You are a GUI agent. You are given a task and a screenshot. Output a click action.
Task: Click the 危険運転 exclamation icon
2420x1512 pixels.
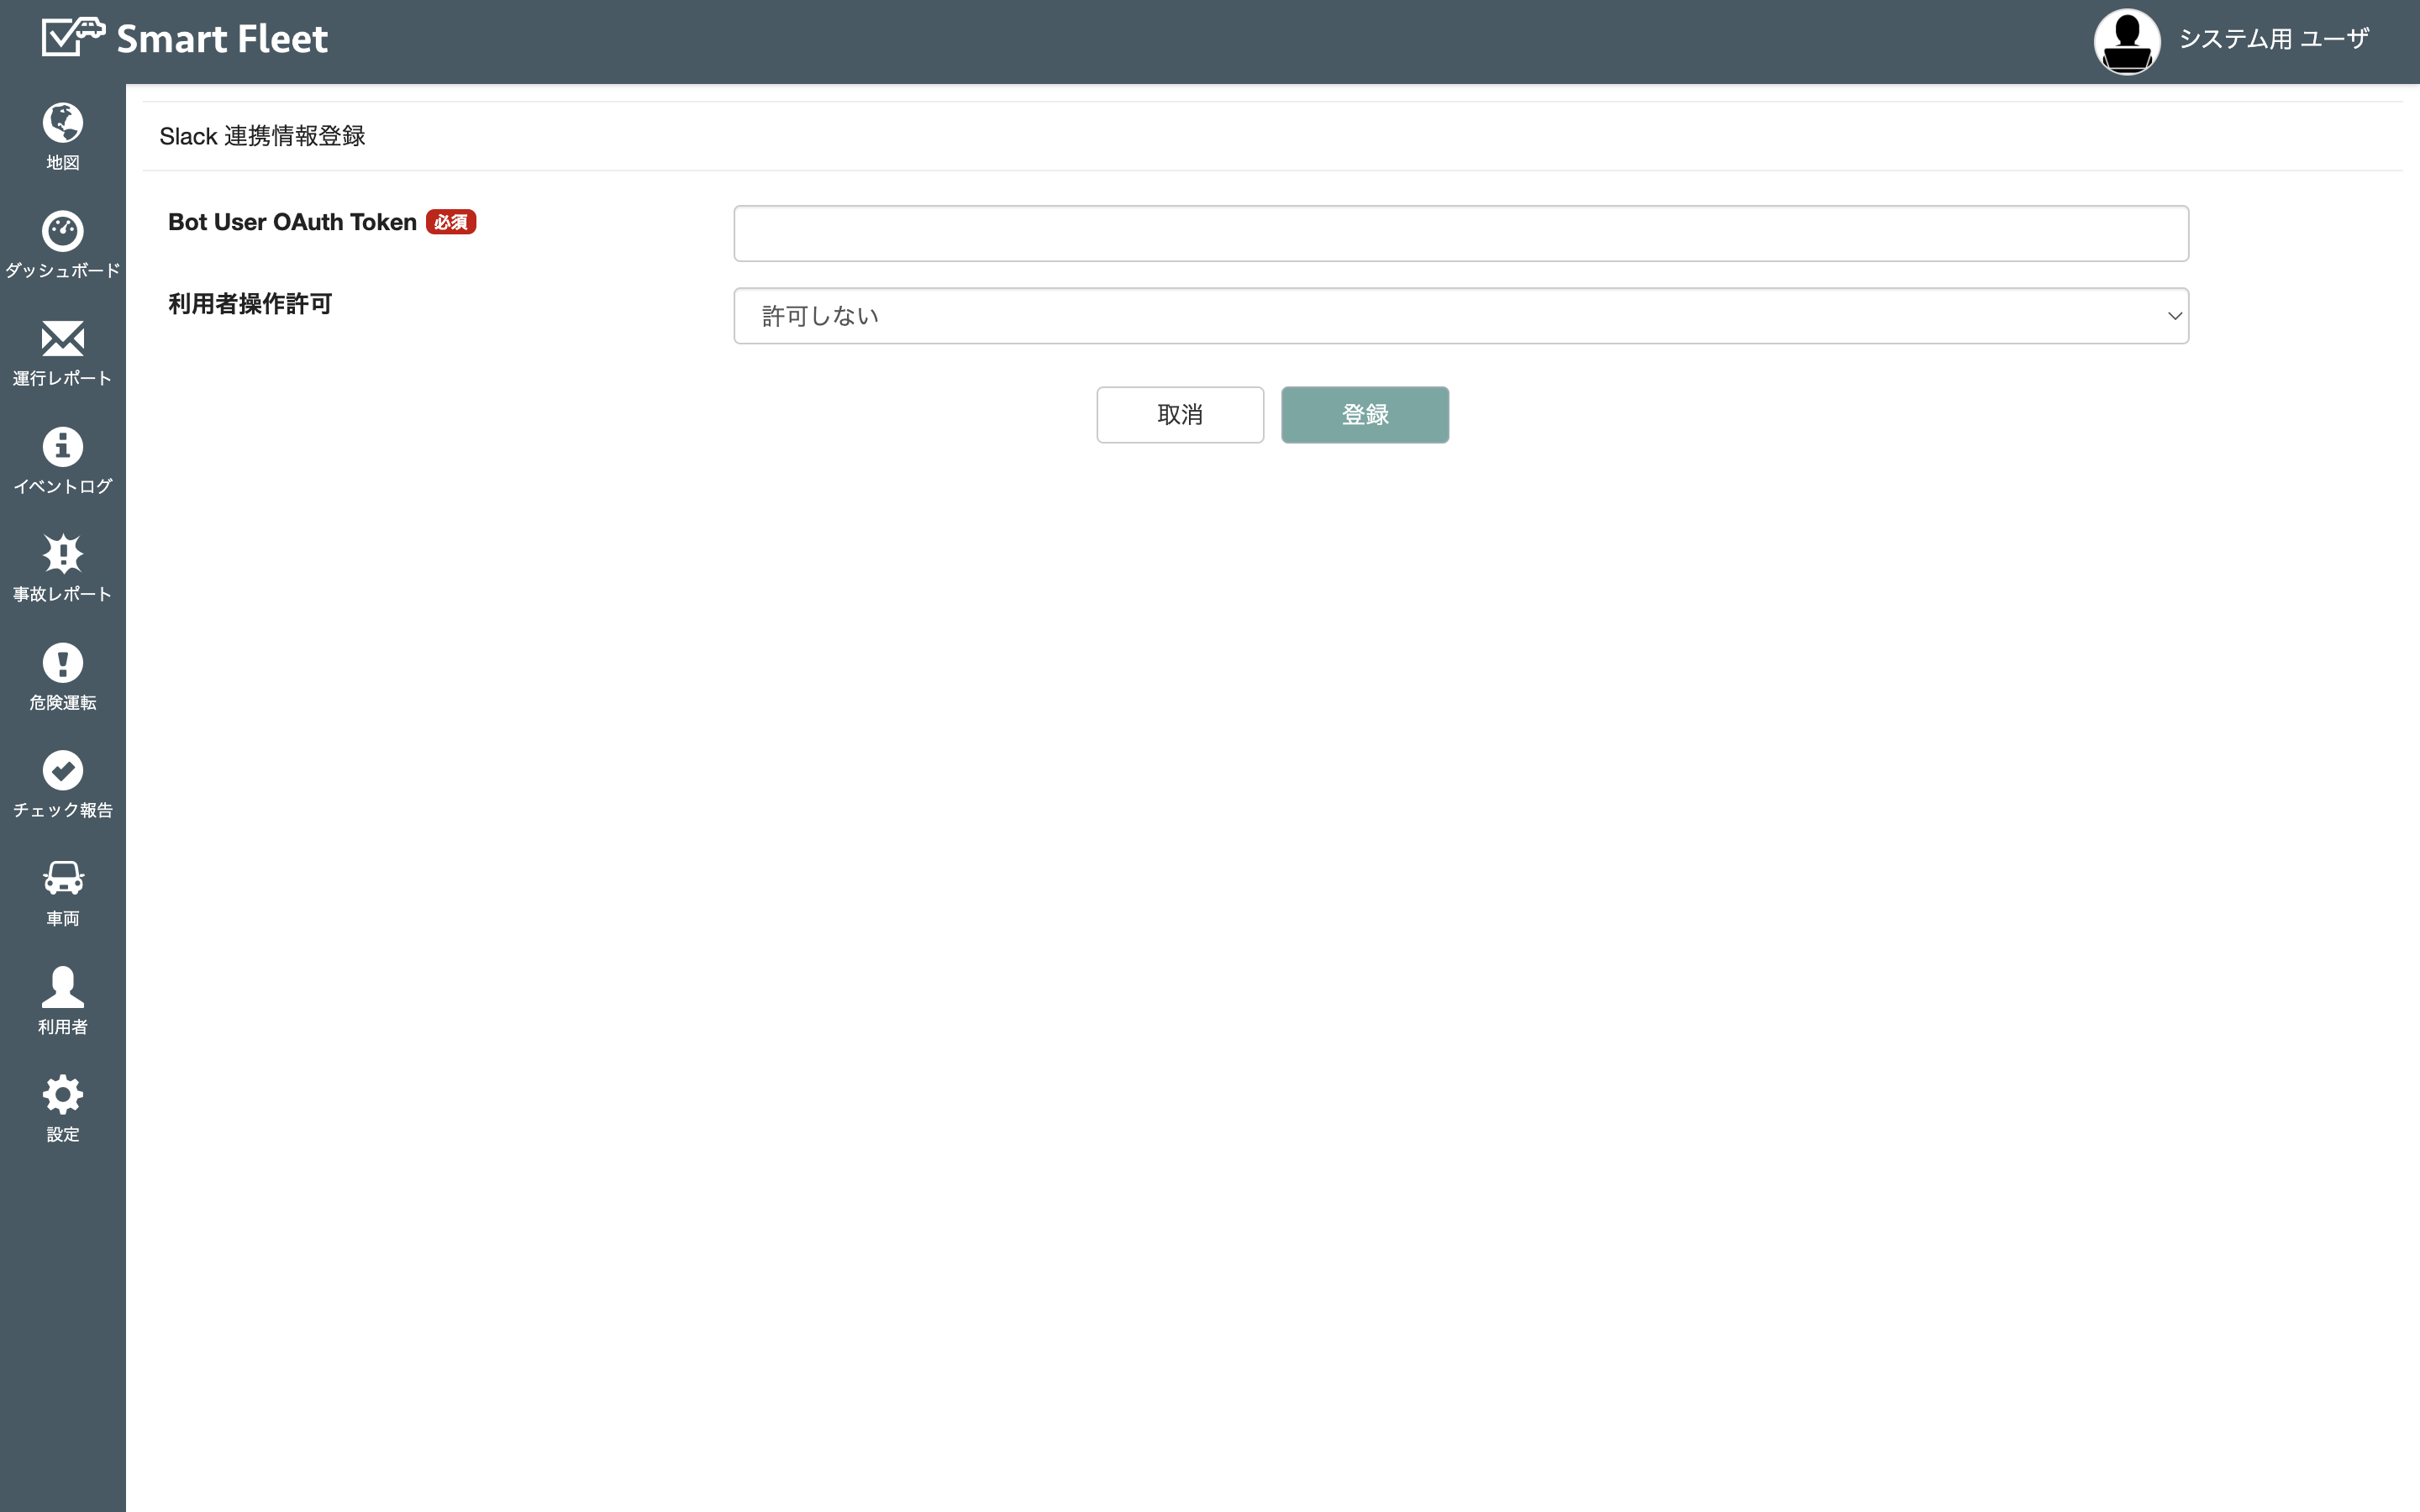pos(62,663)
